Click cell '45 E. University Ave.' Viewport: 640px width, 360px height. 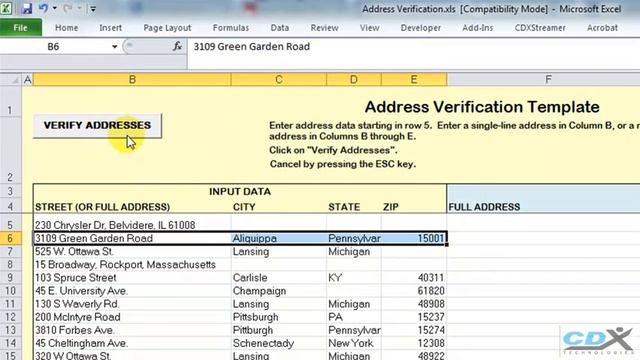coord(132,291)
